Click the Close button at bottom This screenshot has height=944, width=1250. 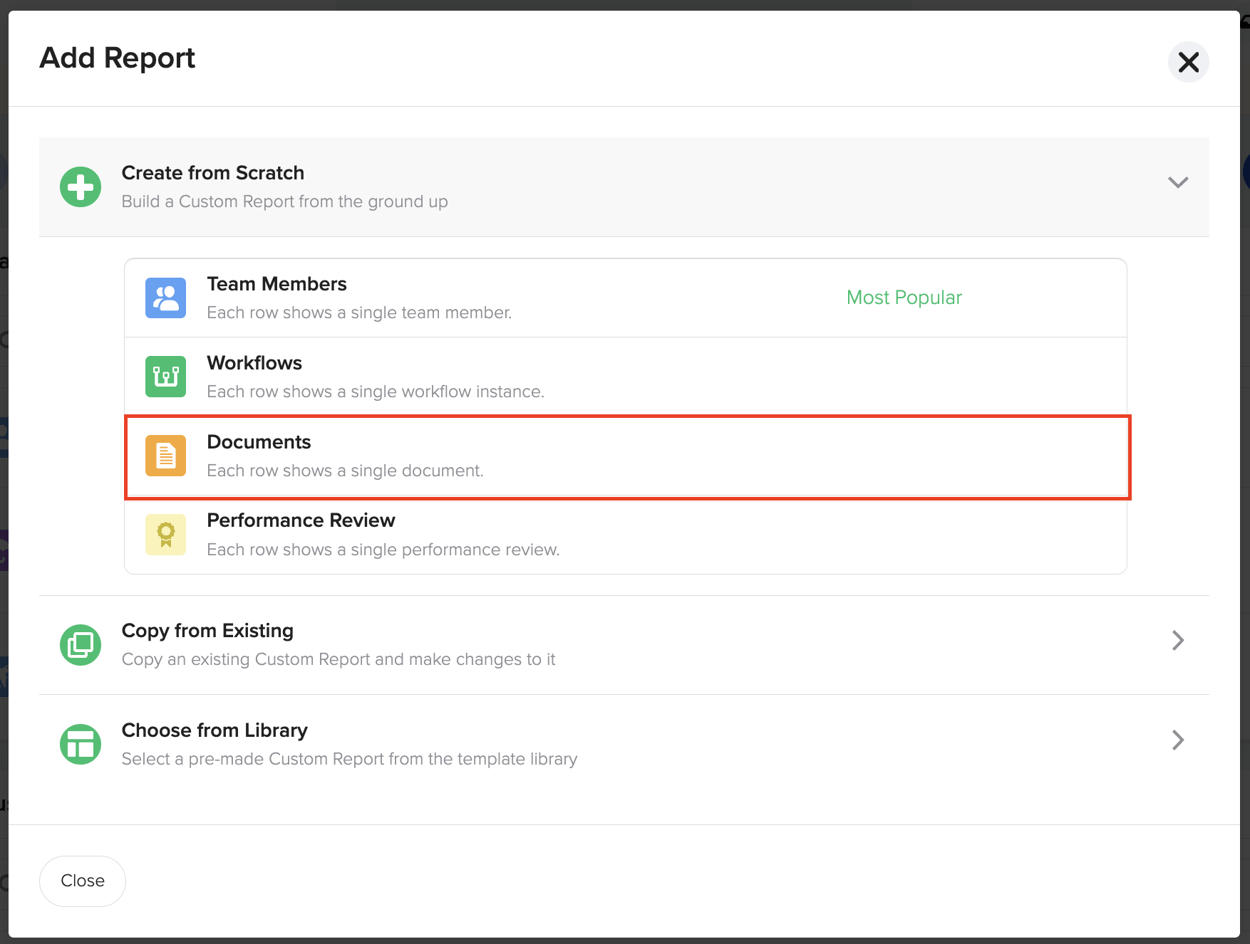[x=82, y=881]
